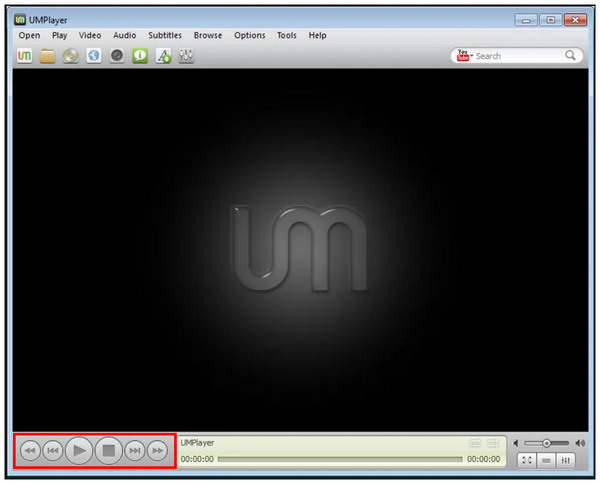The height and width of the screenshot is (484, 600).
Task: Toggle the playlist button
Action: click(x=546, y=460)
